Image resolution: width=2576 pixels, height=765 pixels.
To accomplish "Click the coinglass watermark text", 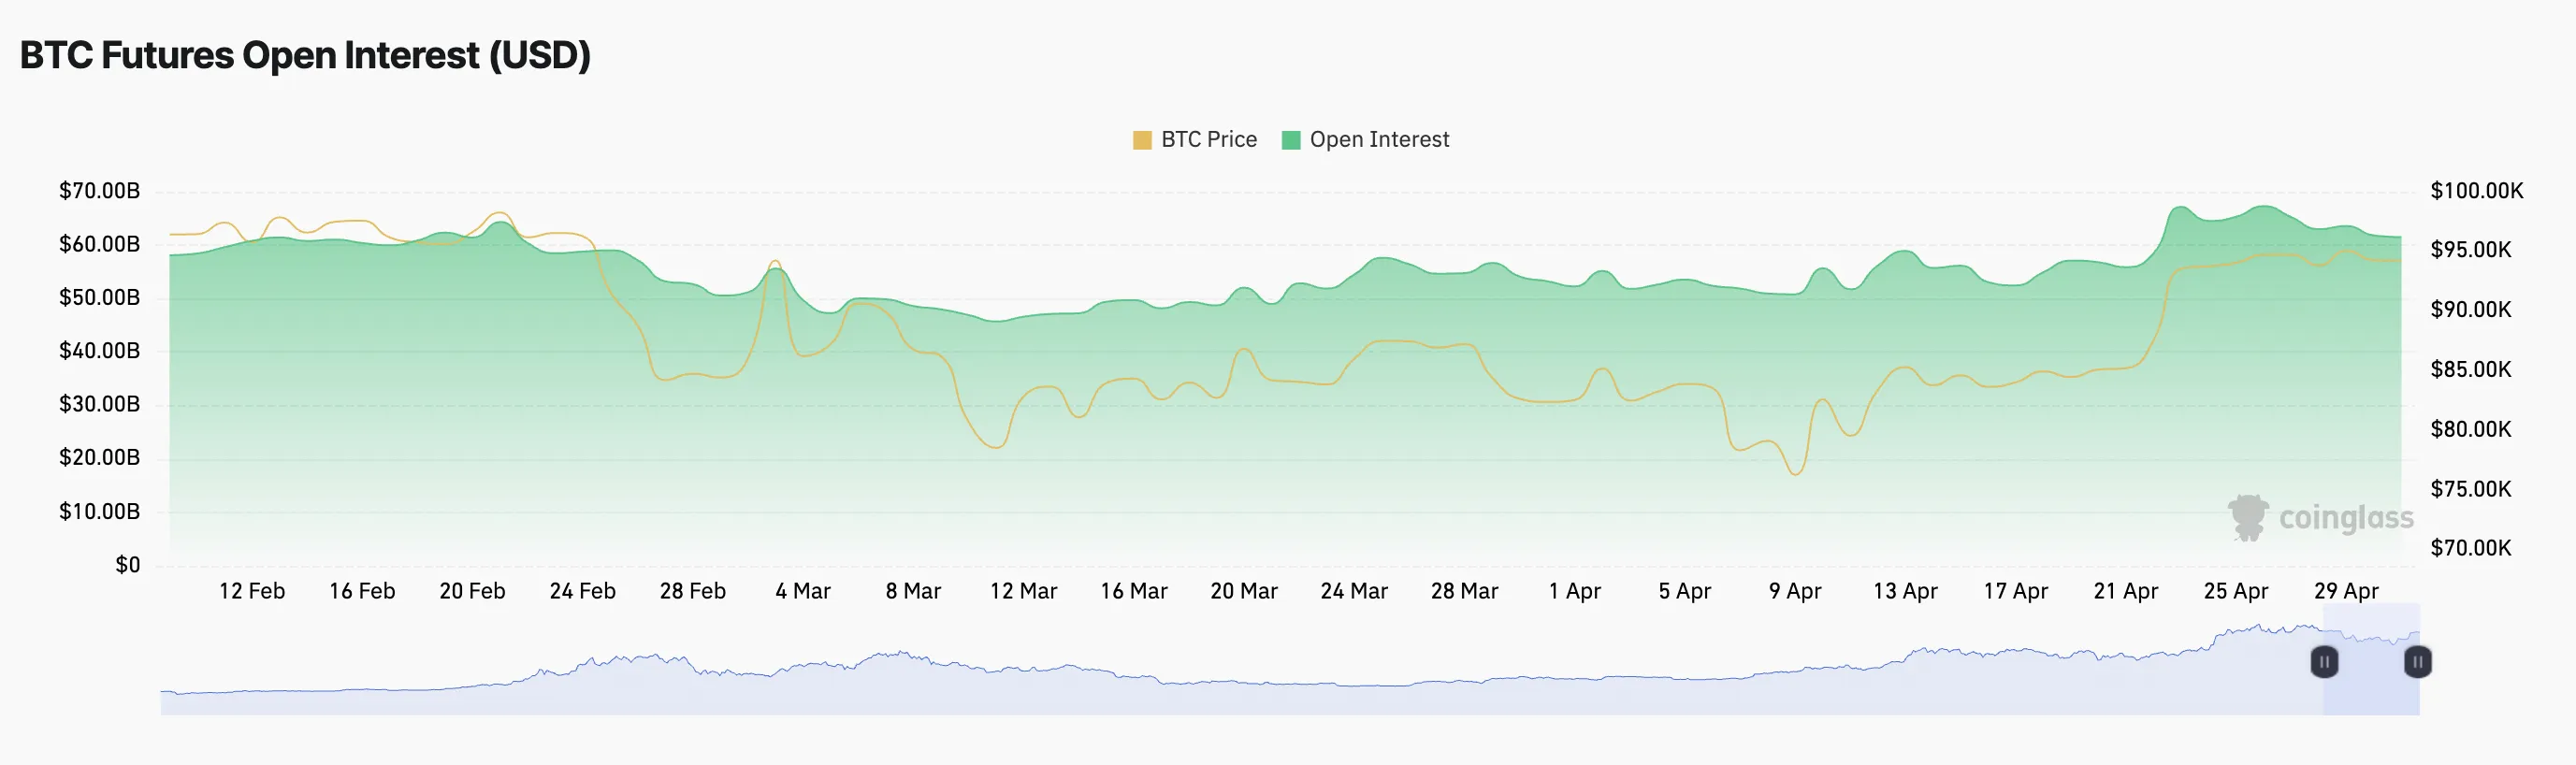I will tap(2345, 518).
